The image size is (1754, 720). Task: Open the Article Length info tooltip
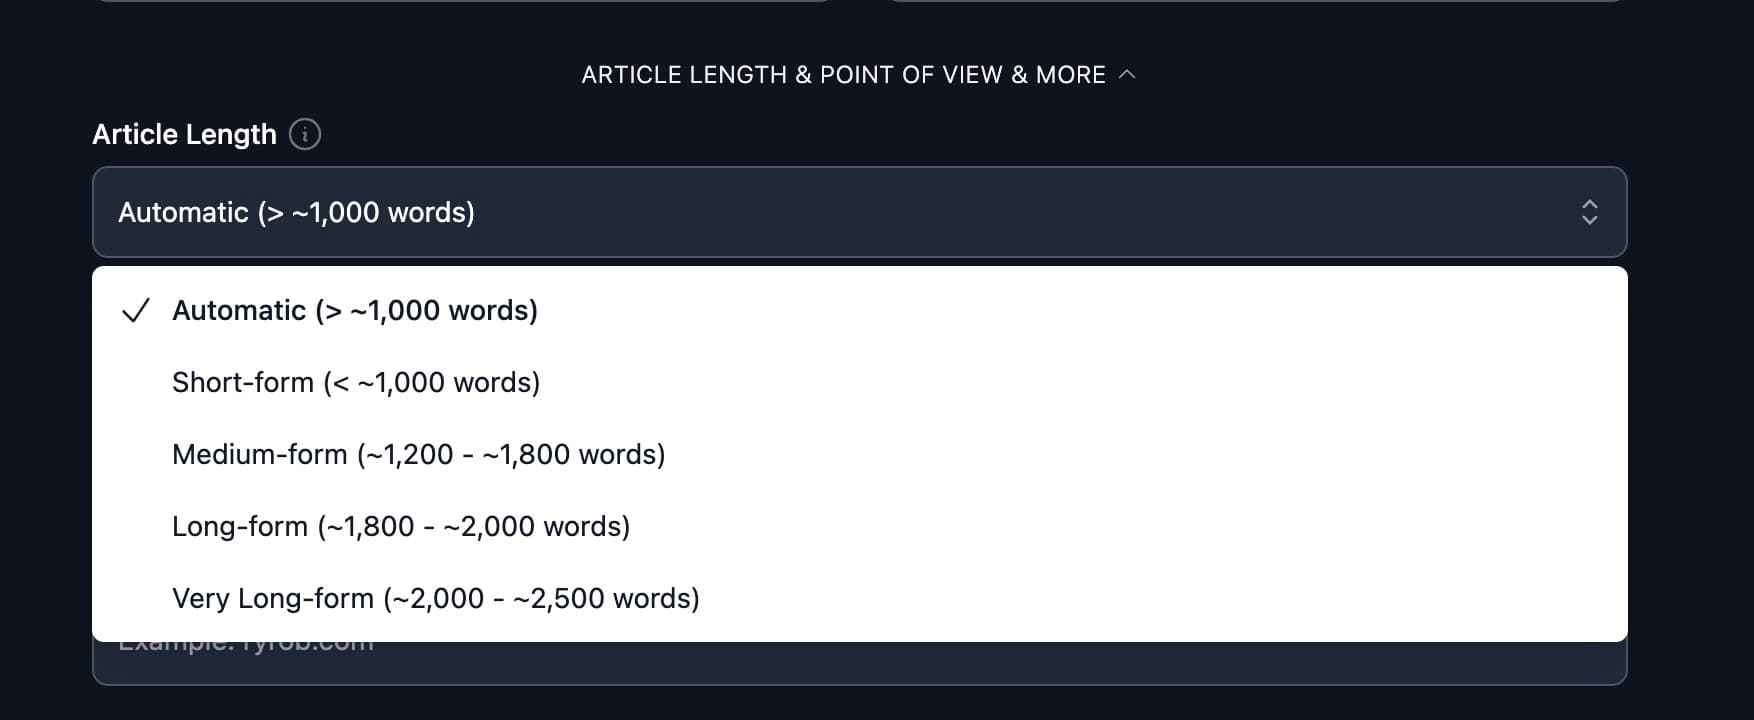pos(304,133)
